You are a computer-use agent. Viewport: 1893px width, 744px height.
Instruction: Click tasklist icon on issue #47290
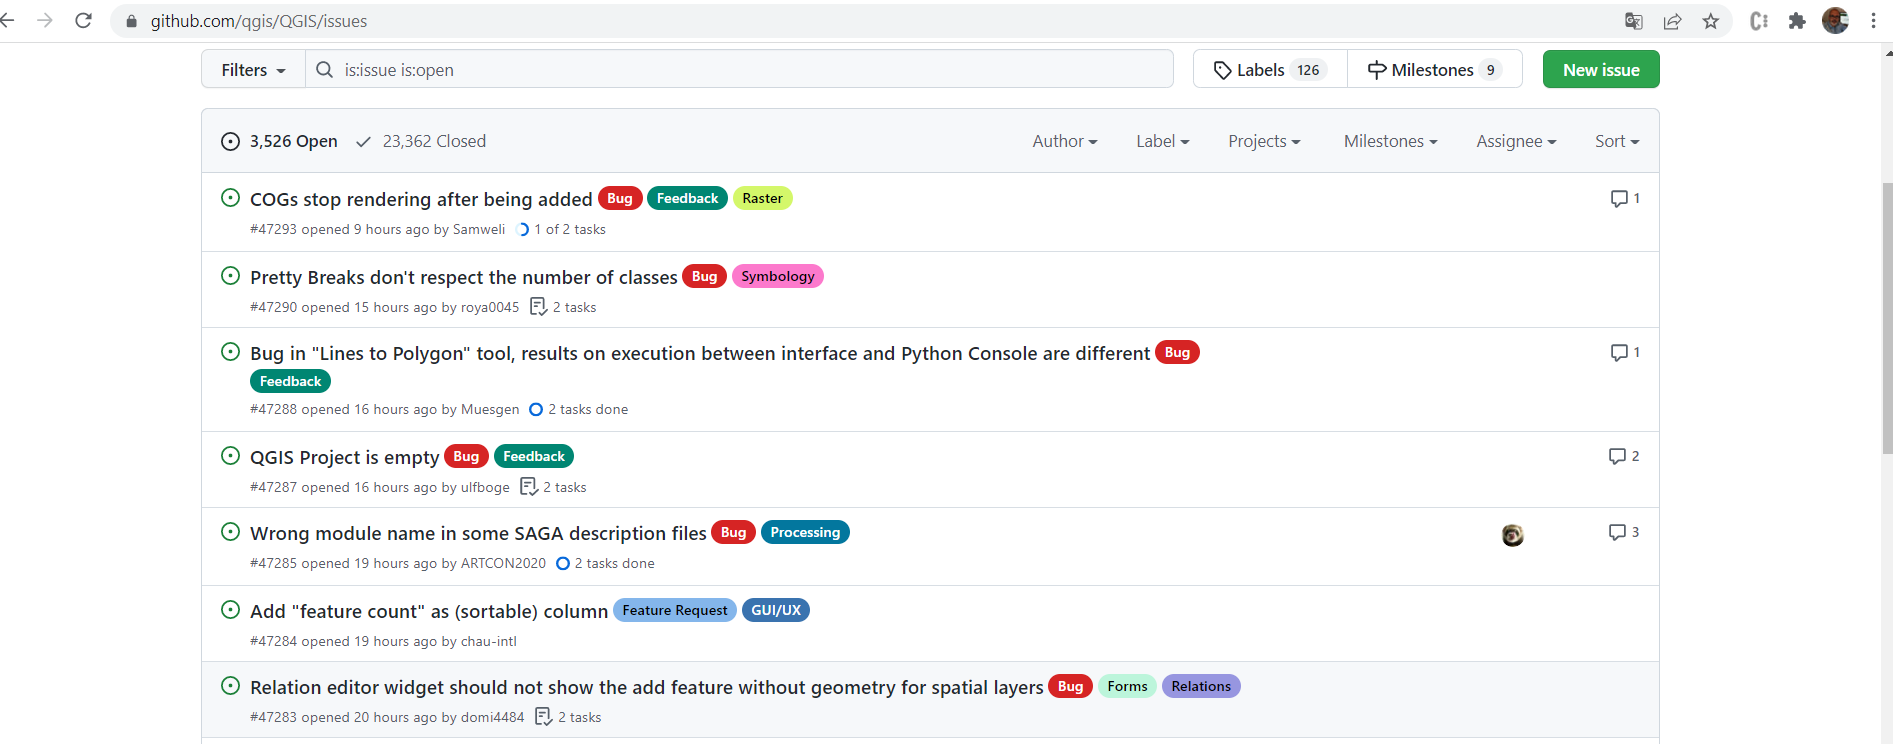[538, 306]
